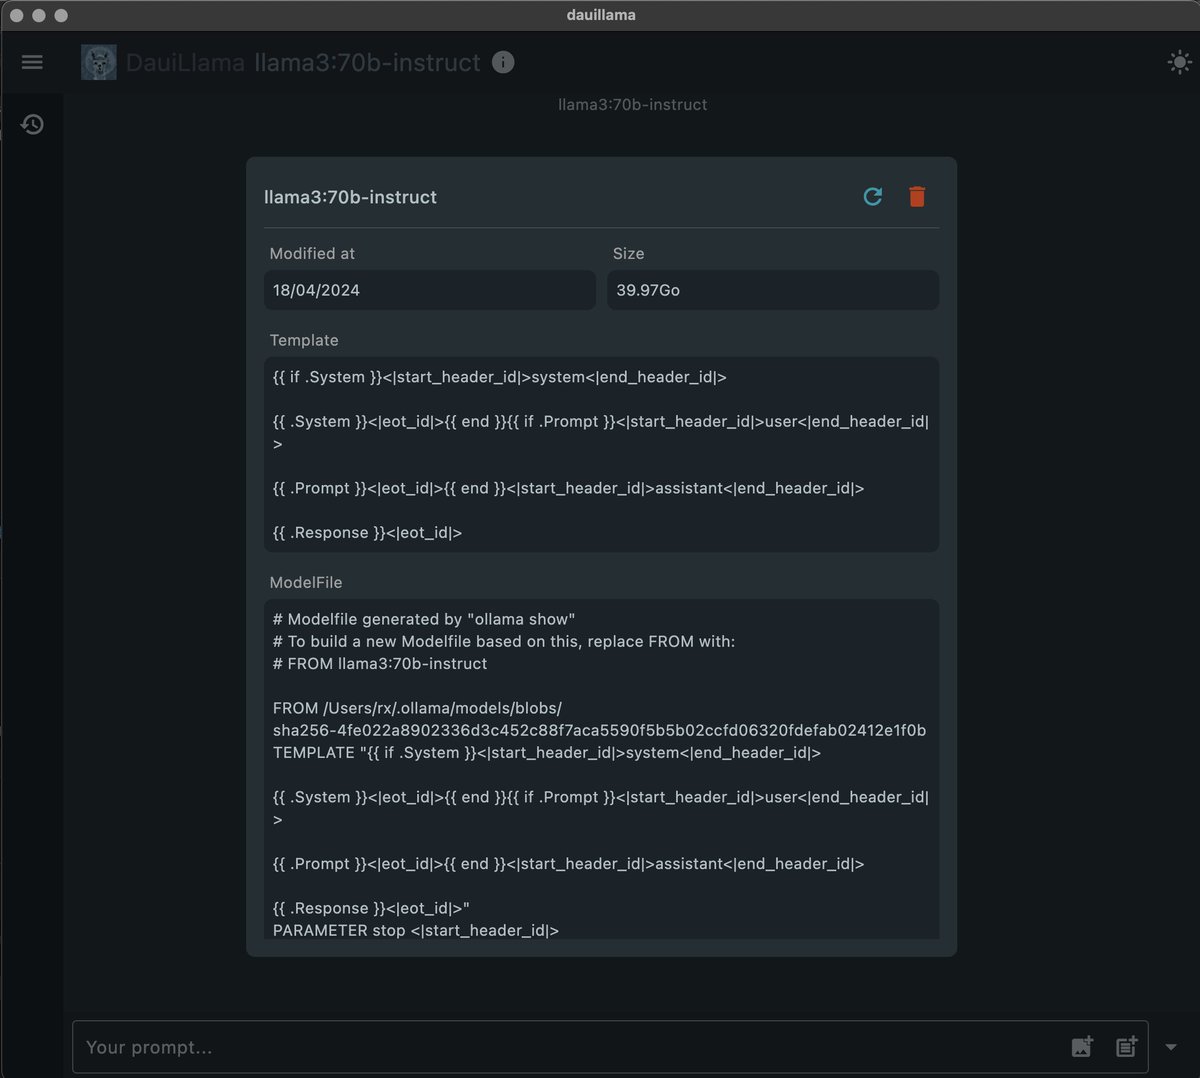Click the 'Size' label
The width and height of the screenshot is (1200, 1078).
pyautogui.click(x=628, y=254)
